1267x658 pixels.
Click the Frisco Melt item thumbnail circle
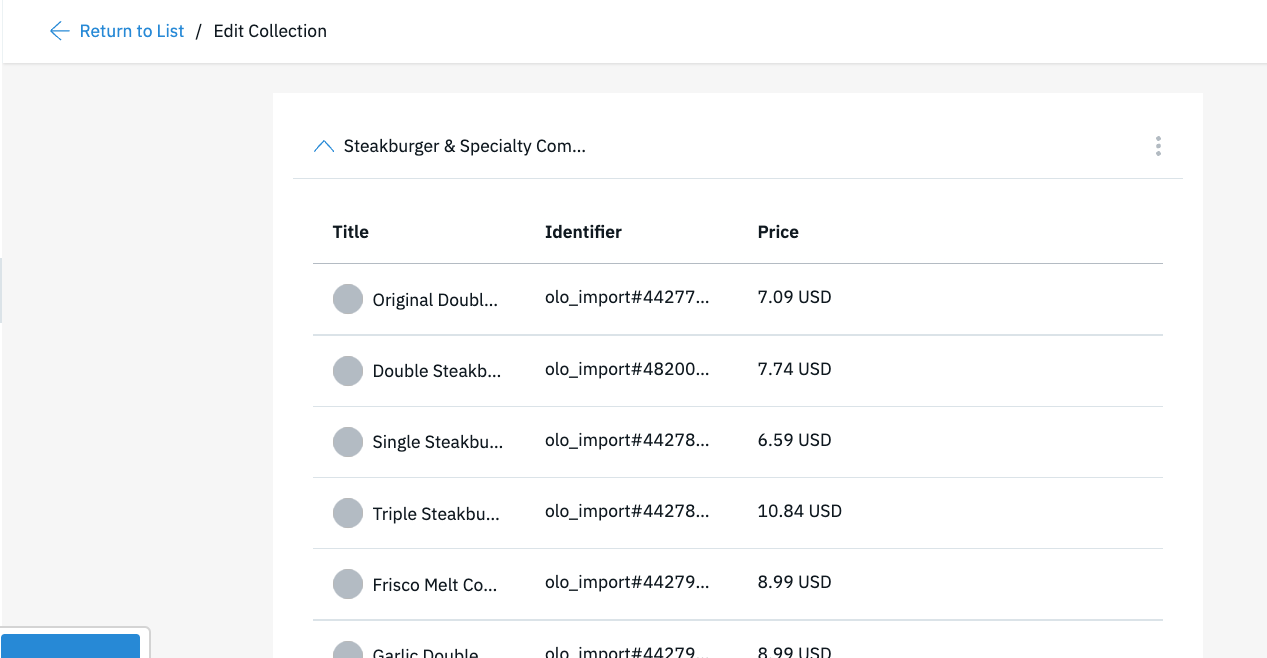[348, 584]
